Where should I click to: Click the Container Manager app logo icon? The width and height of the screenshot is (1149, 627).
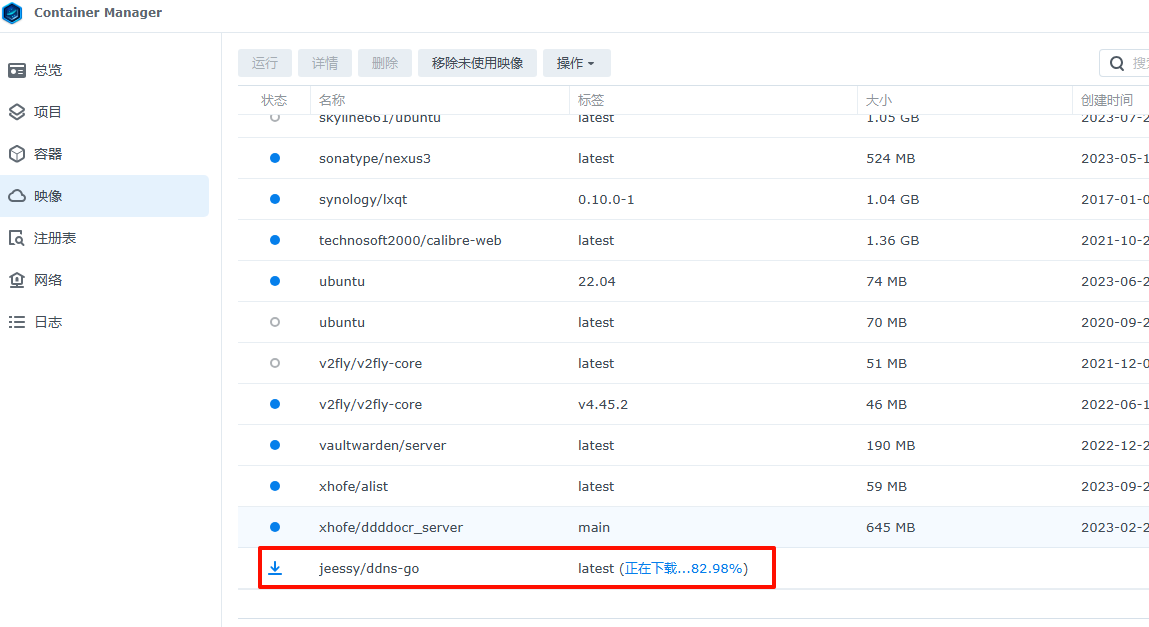[x=13, y=13]
